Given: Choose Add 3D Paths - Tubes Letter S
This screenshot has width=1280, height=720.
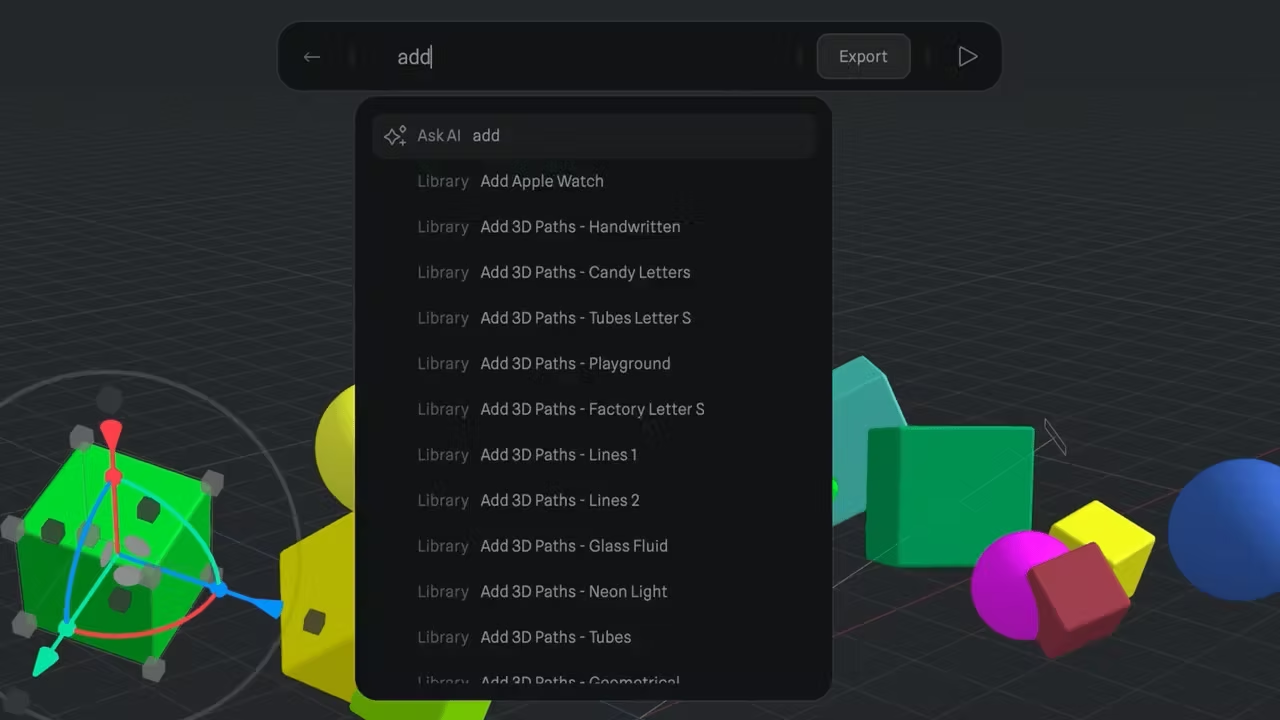Looking at the screenshot, I should click(585, 318).
